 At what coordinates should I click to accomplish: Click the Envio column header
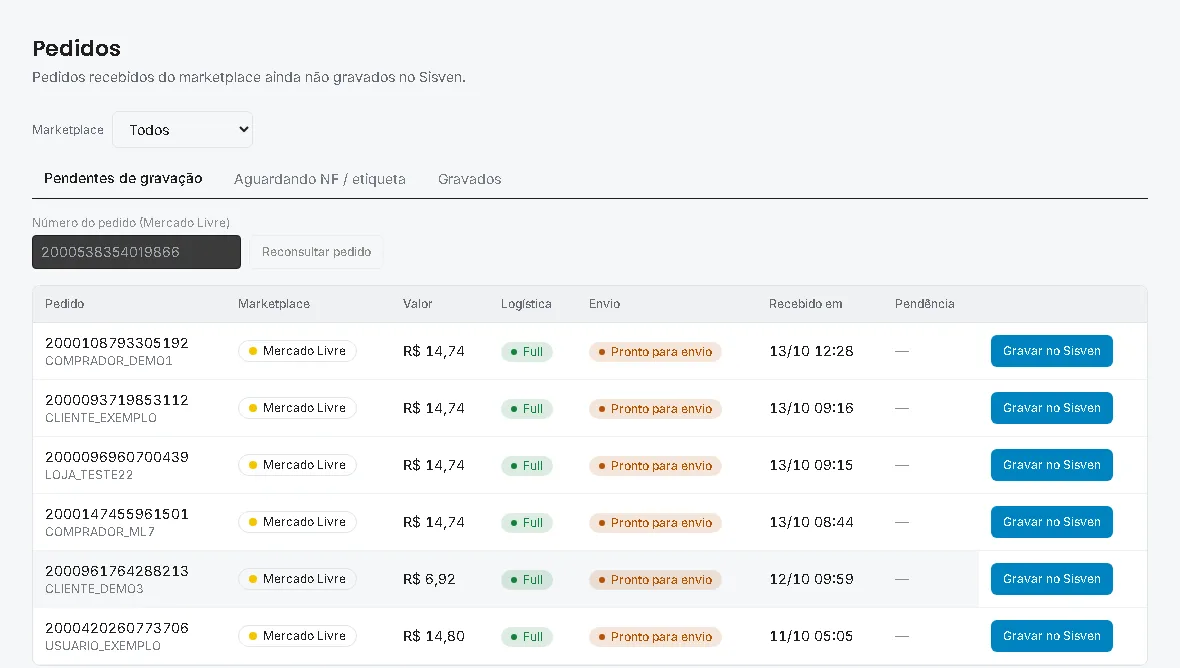(604, 304)
